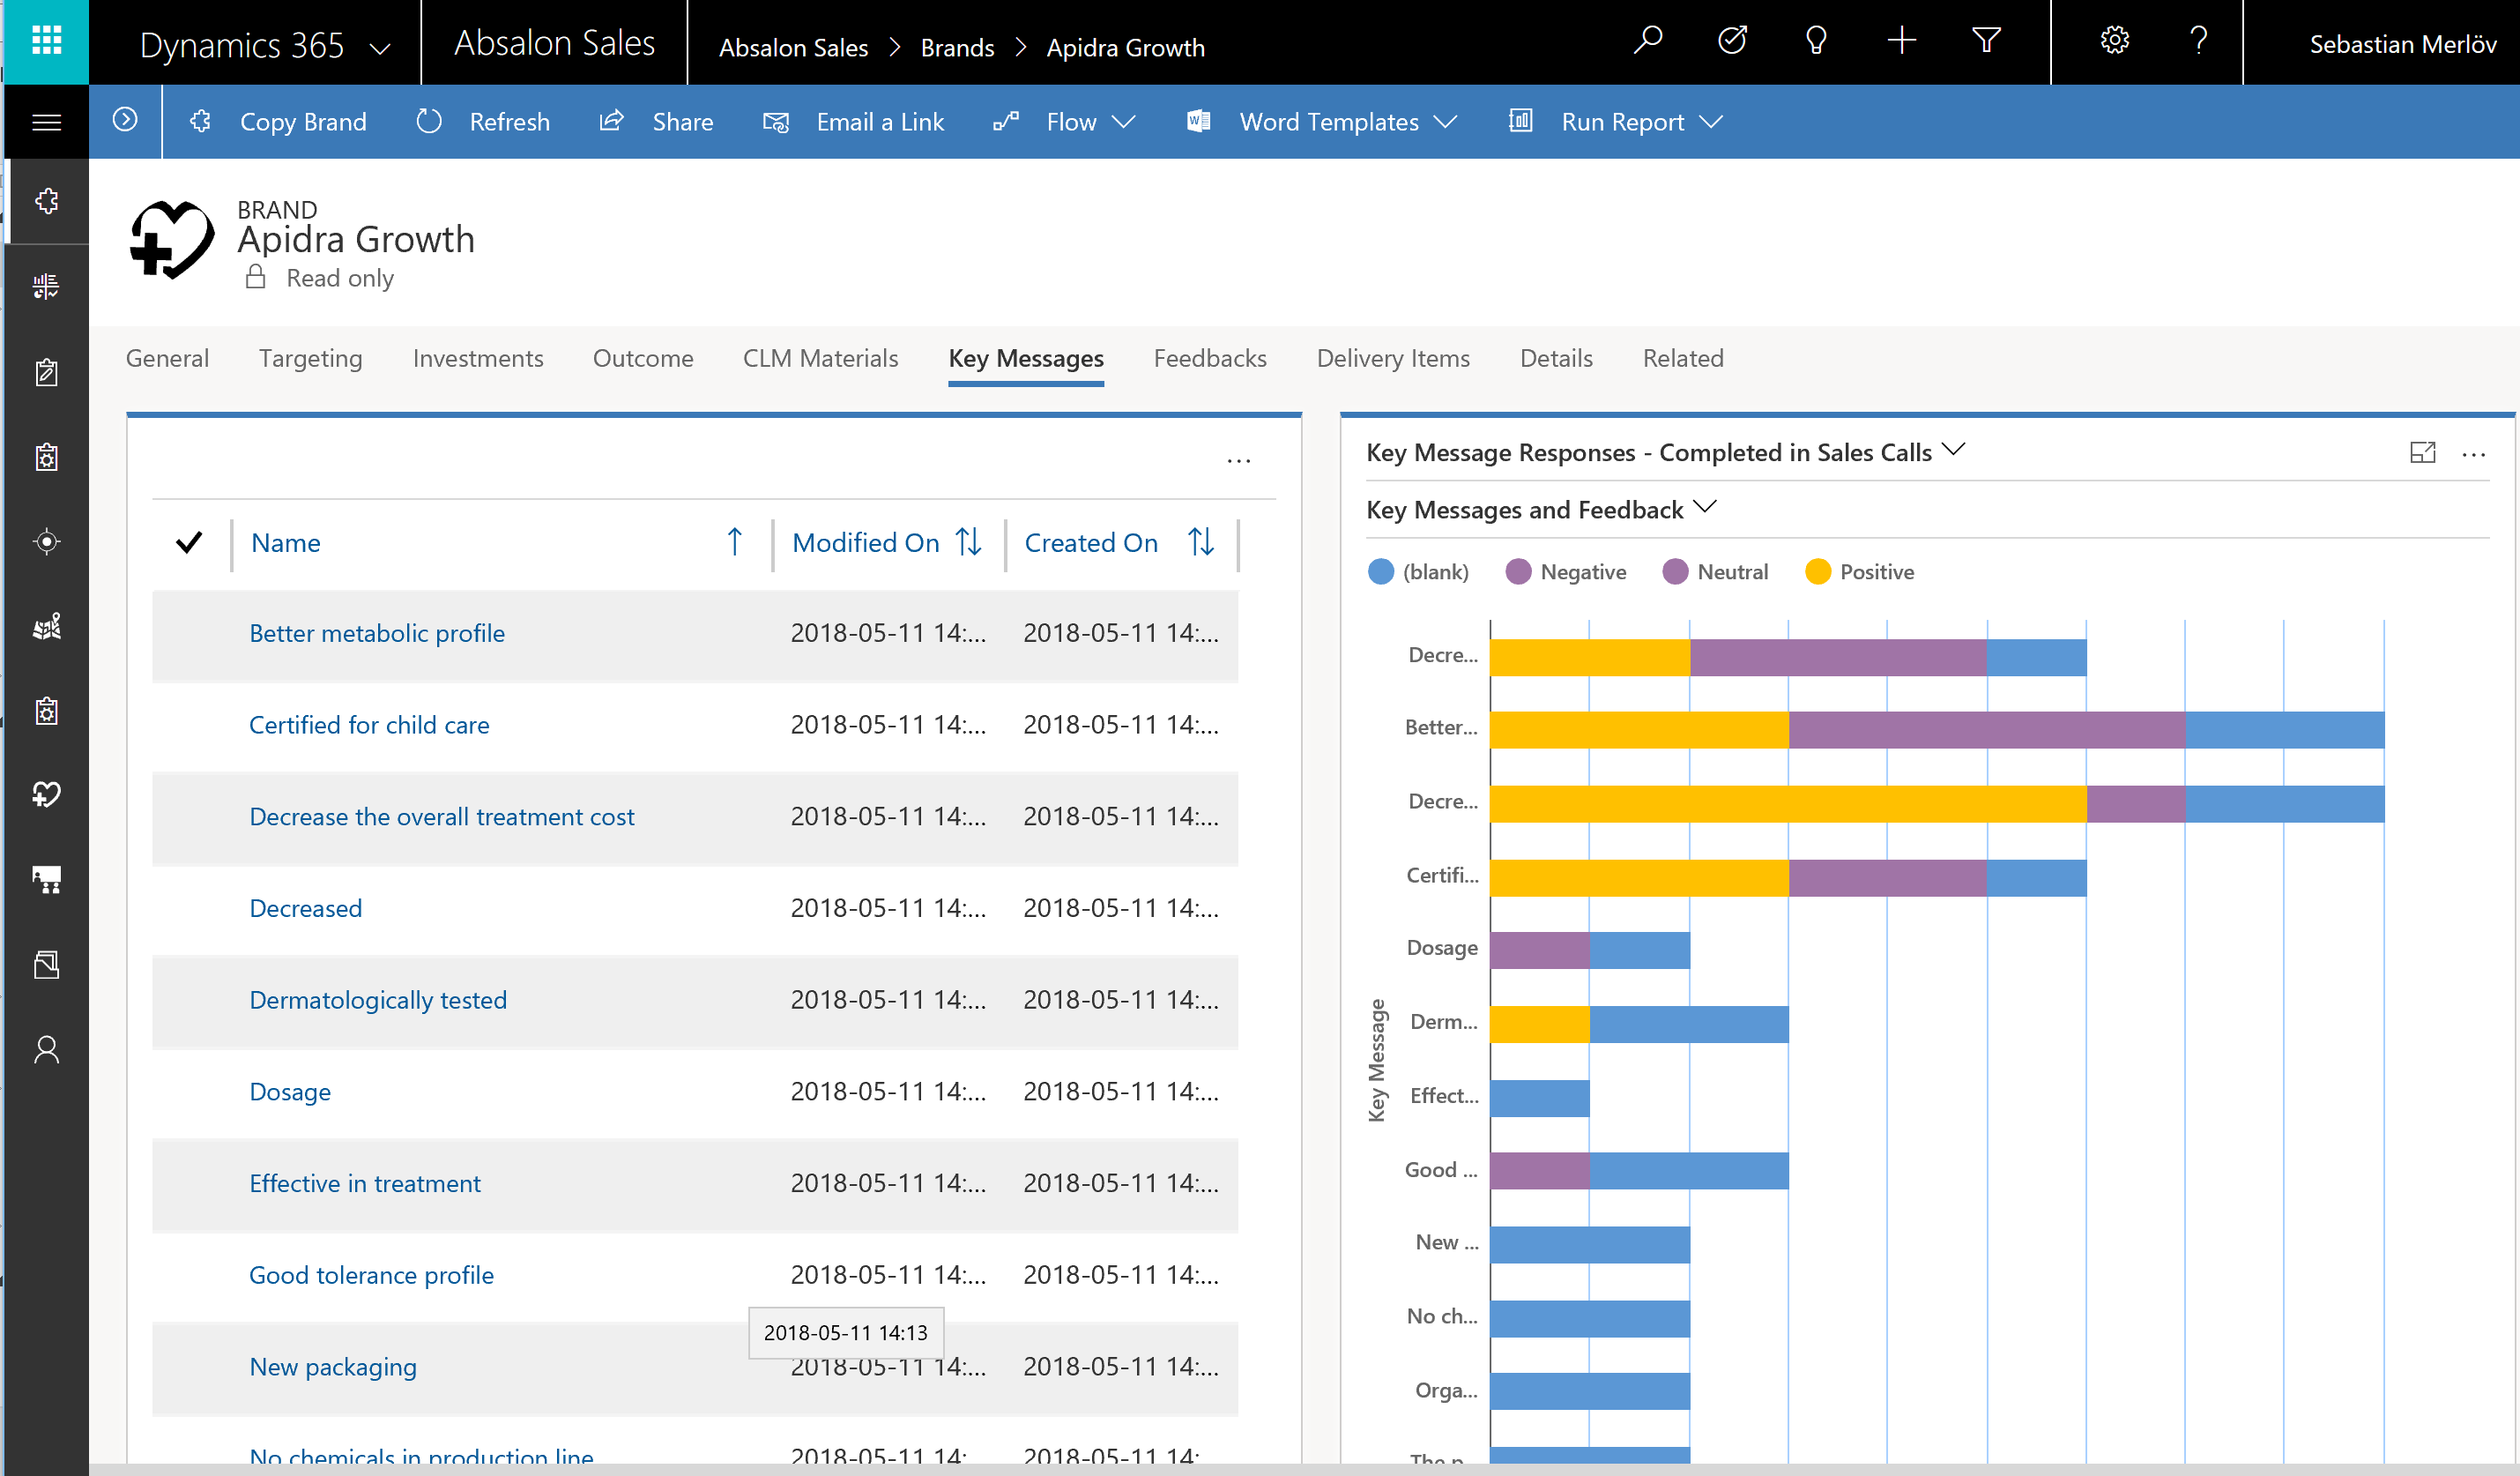The width and height of the screenshot is (2520, 1476).
Task: Click the sidebar crosshair target icon
Action: pos(46,542)
